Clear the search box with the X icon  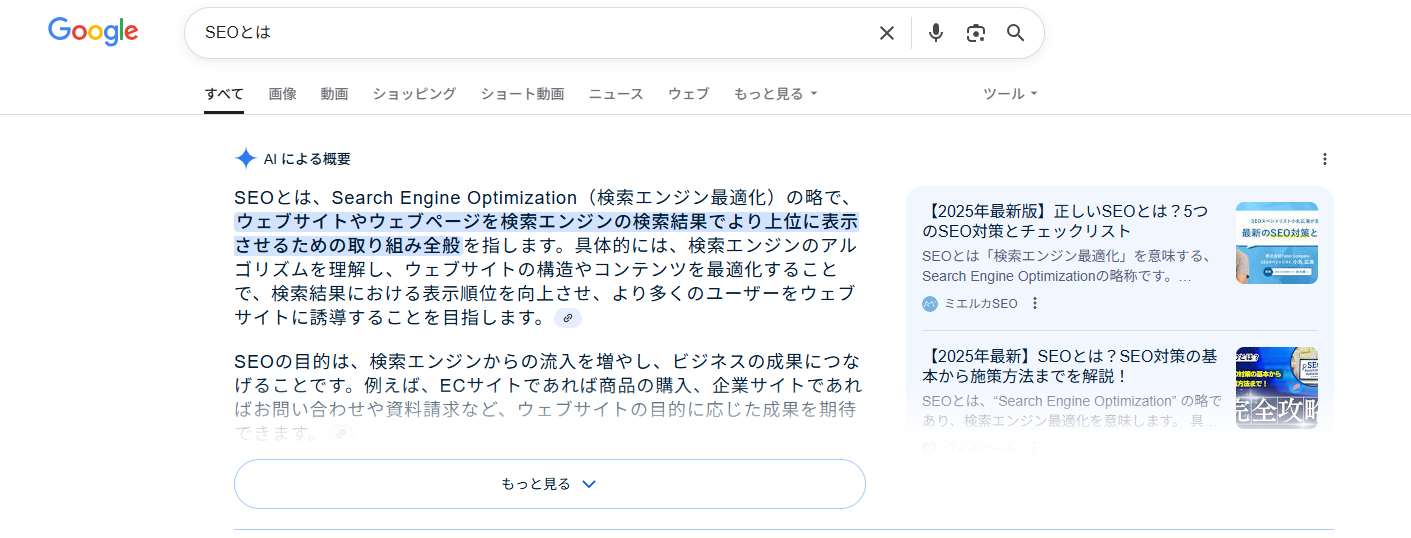pos(887,33)
